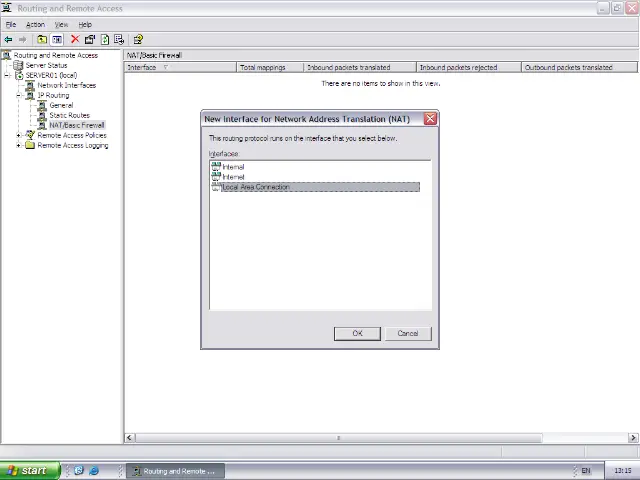Launch Internet Explorer from quick launch
640x480 pixels.
coord(94,470)
